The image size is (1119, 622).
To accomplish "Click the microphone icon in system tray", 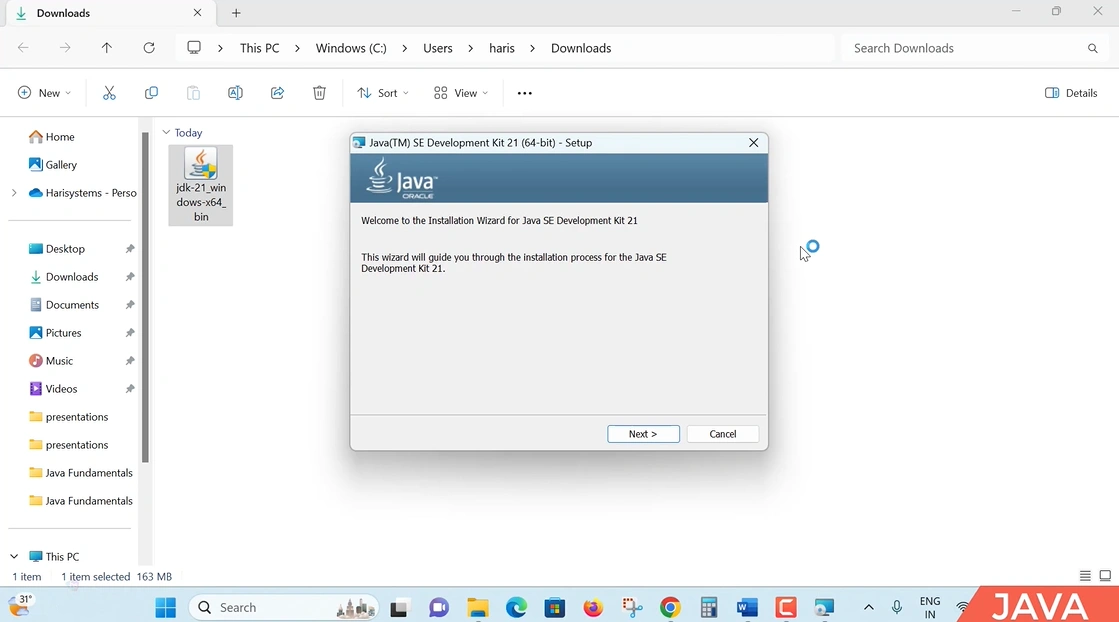I will click(x=897, y=608).
